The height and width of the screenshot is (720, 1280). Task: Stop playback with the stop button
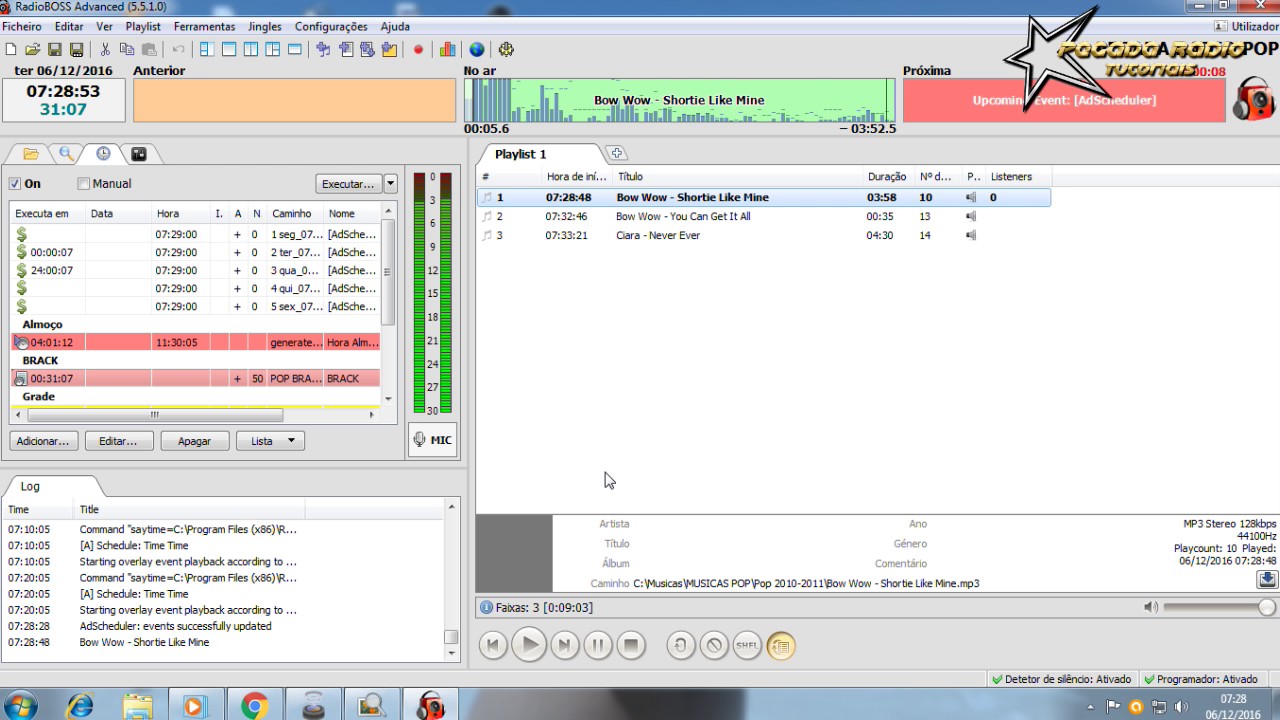(632, 646)
